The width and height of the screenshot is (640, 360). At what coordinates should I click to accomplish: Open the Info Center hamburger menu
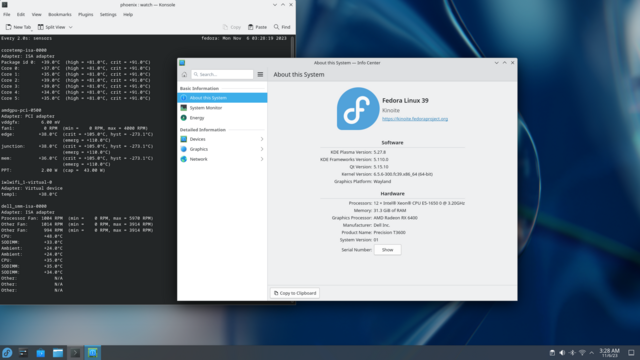pyautogui.click(x=260, y=74)
